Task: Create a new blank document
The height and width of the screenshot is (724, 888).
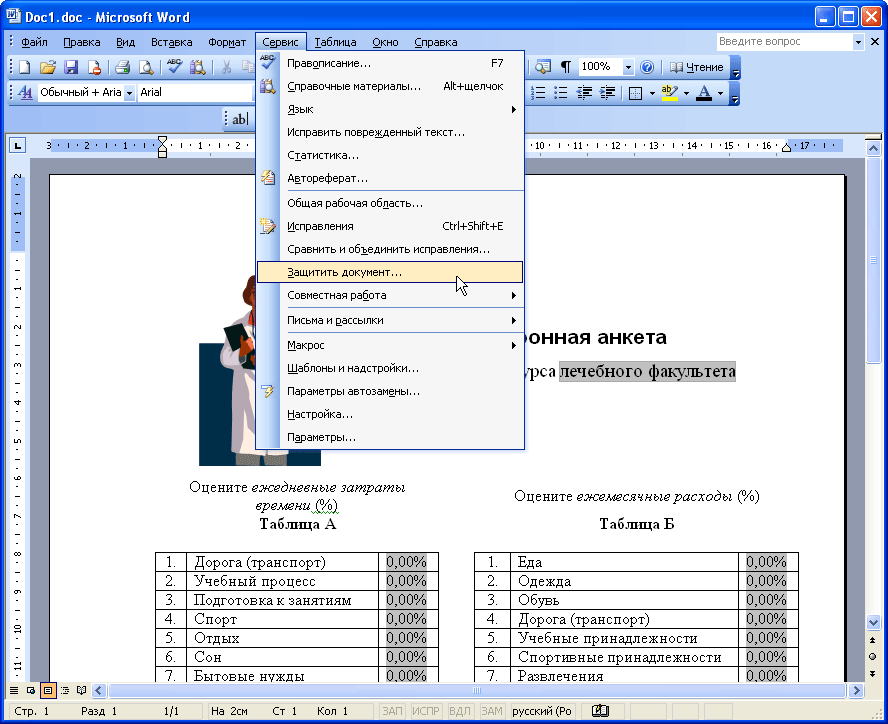Action: point(24,67)
